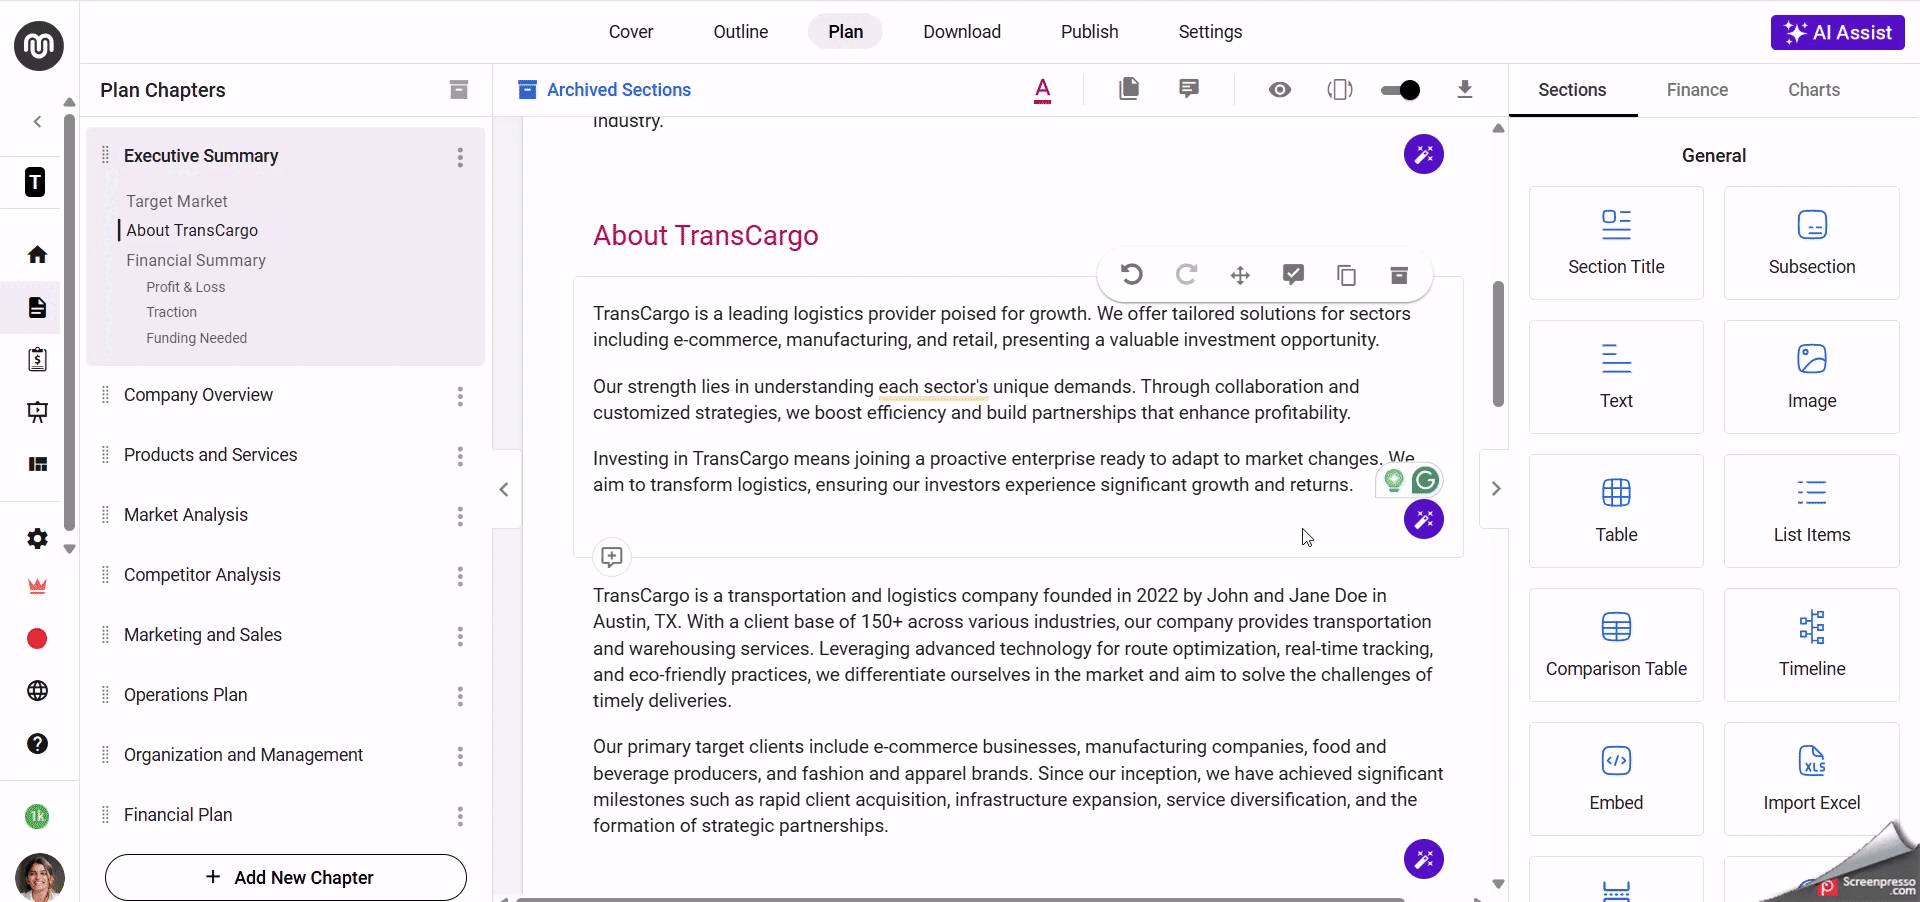Select Funding Needed subsection
This screenshot has height=902, width=1920.
click(196, 338)
